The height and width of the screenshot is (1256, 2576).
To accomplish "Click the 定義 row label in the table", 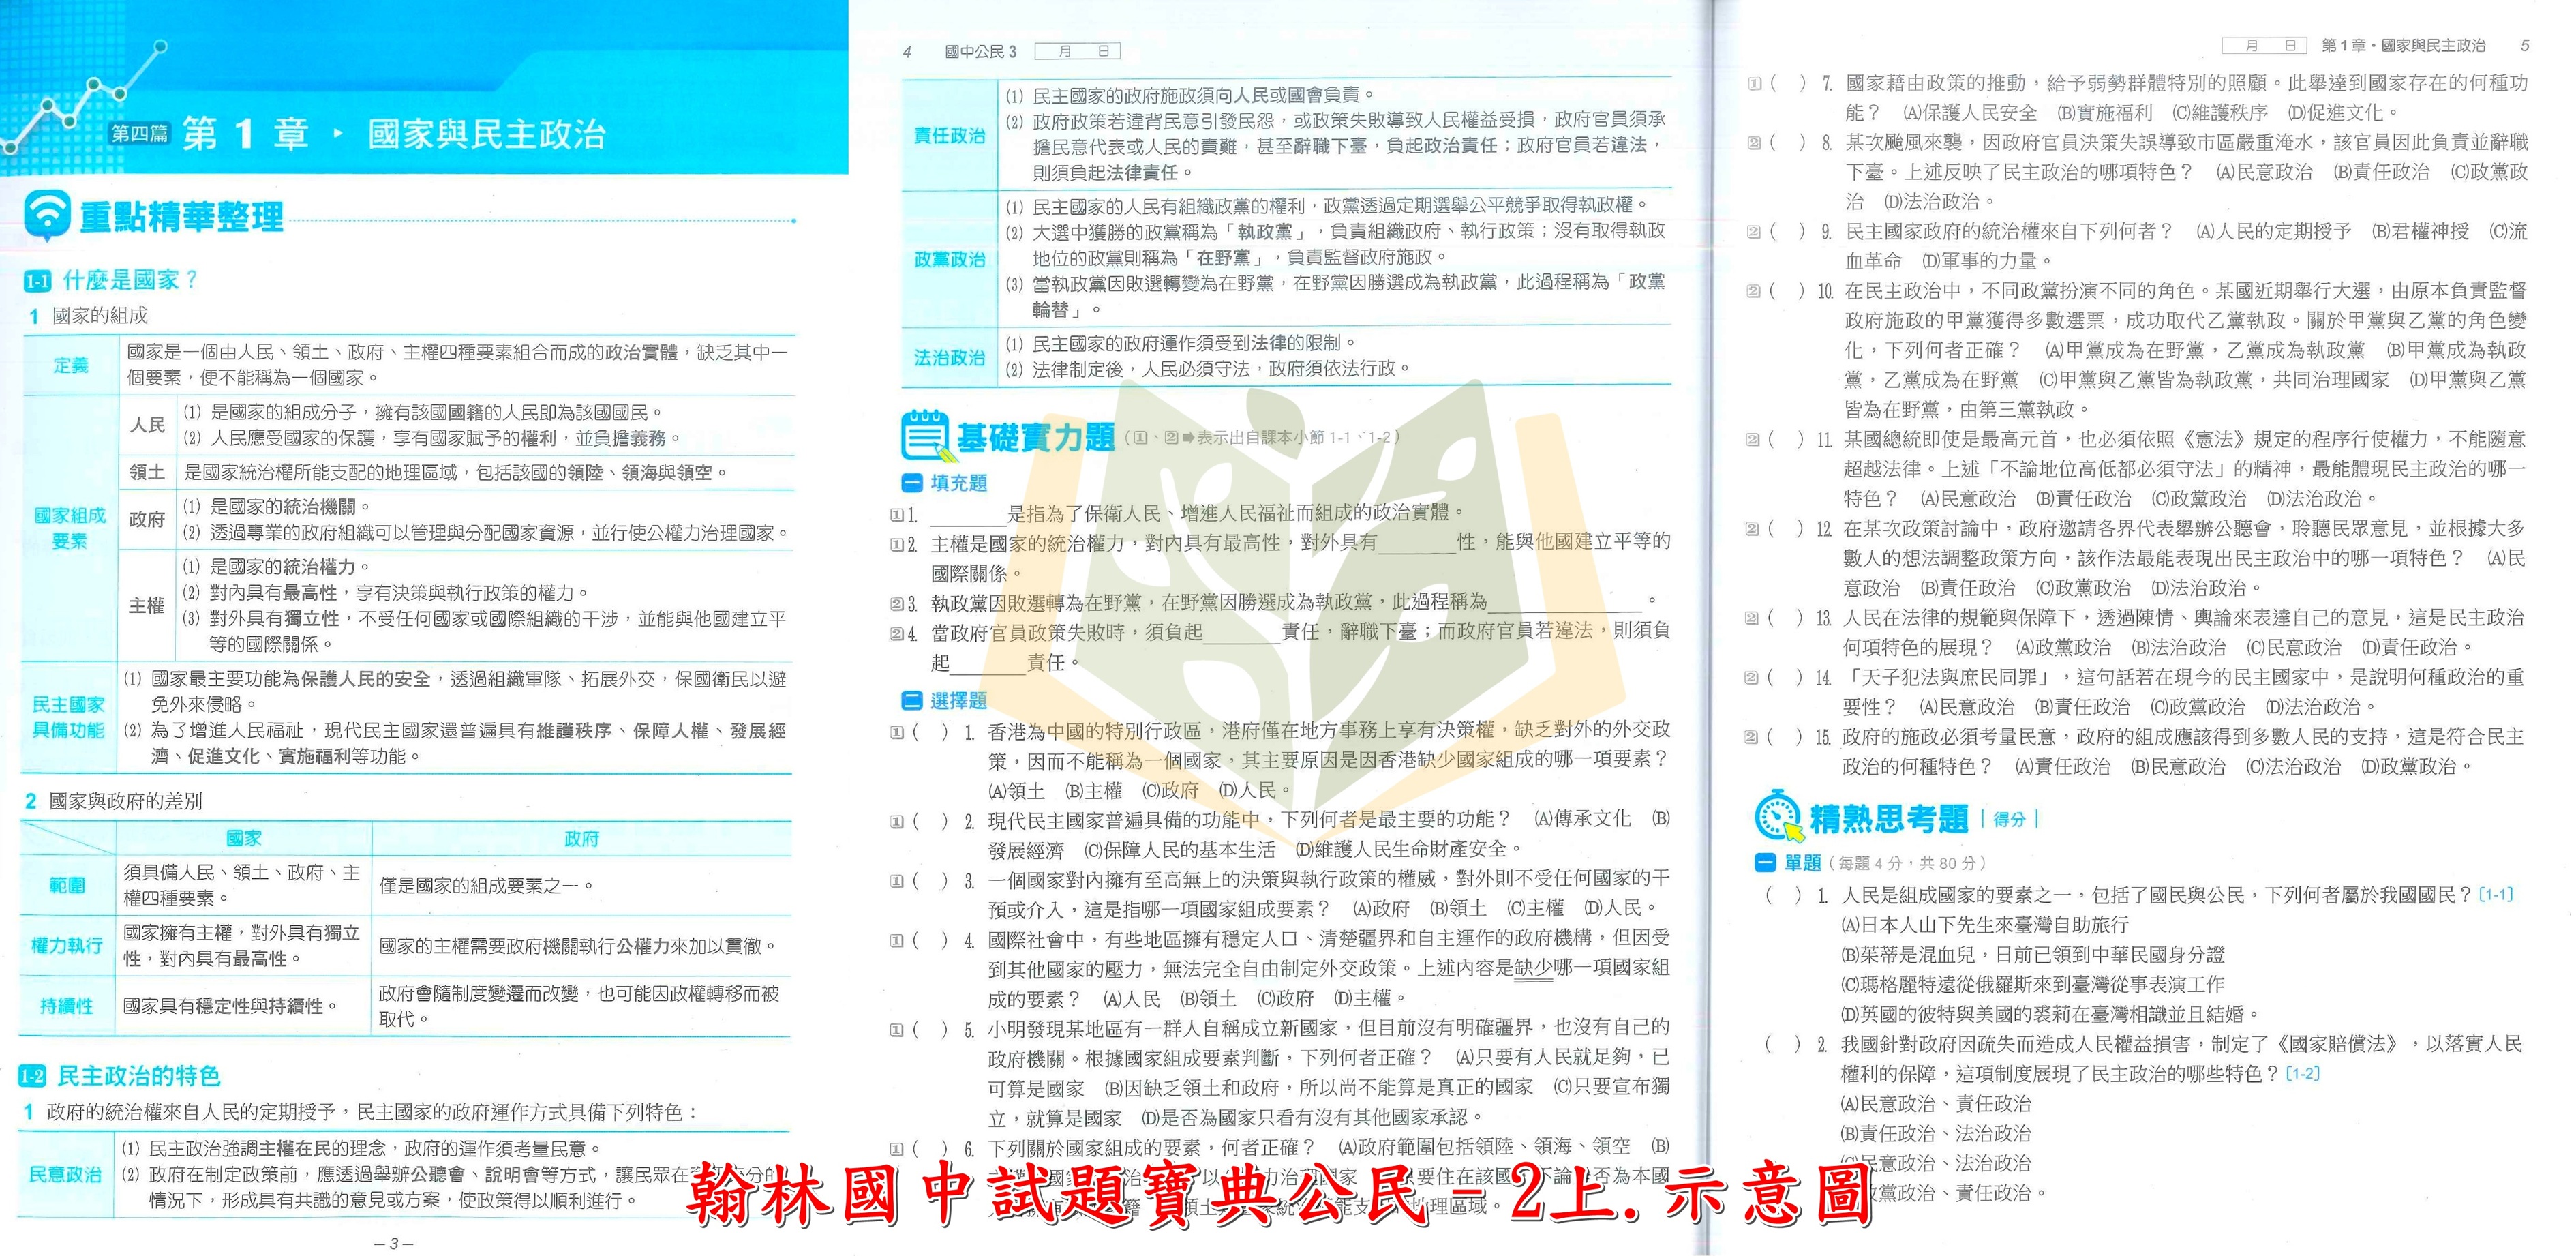I will coord(70,365).
